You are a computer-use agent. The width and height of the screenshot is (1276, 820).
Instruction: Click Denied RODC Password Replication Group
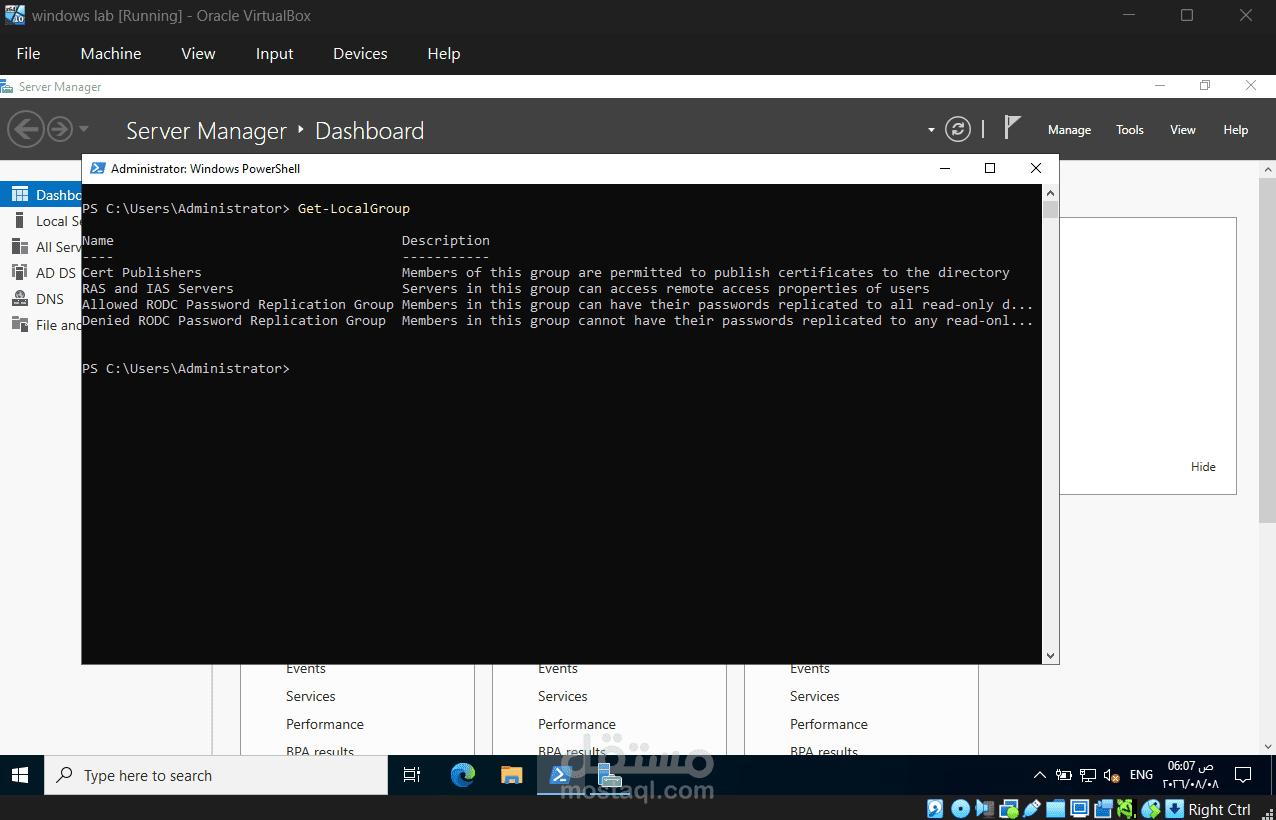pos(234,321)
